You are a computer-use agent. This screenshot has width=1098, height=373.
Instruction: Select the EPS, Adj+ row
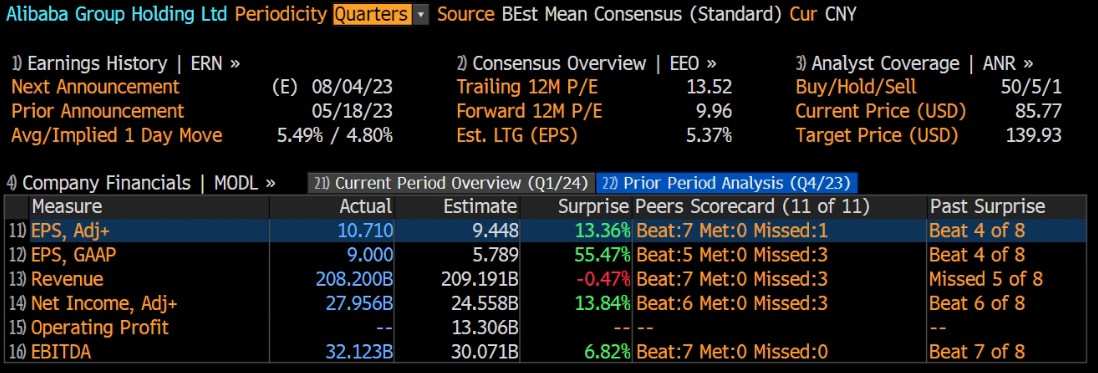pos(549,231)
